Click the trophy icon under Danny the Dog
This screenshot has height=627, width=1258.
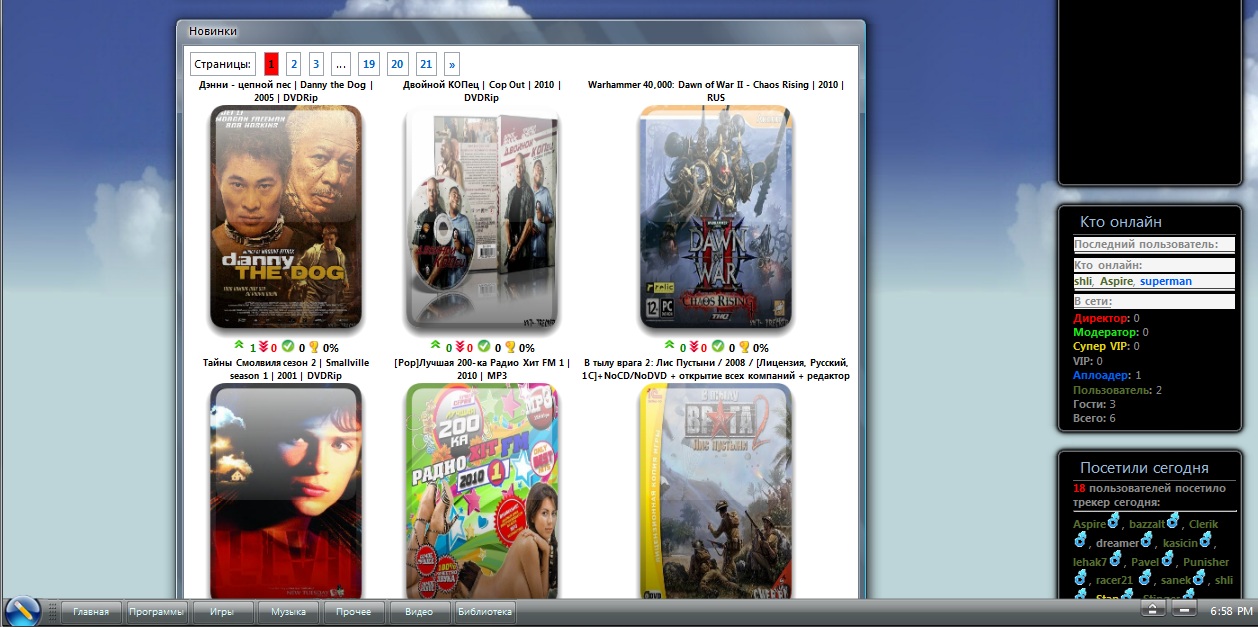(313, 346)
